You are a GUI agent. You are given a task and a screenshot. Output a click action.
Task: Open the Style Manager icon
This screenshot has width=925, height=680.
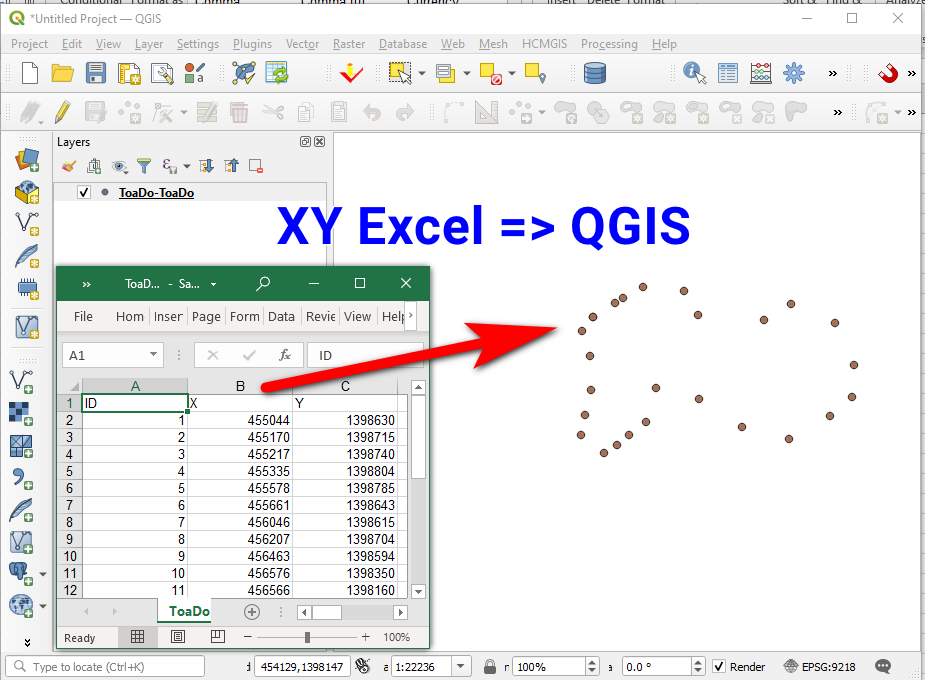click(194, 73)
